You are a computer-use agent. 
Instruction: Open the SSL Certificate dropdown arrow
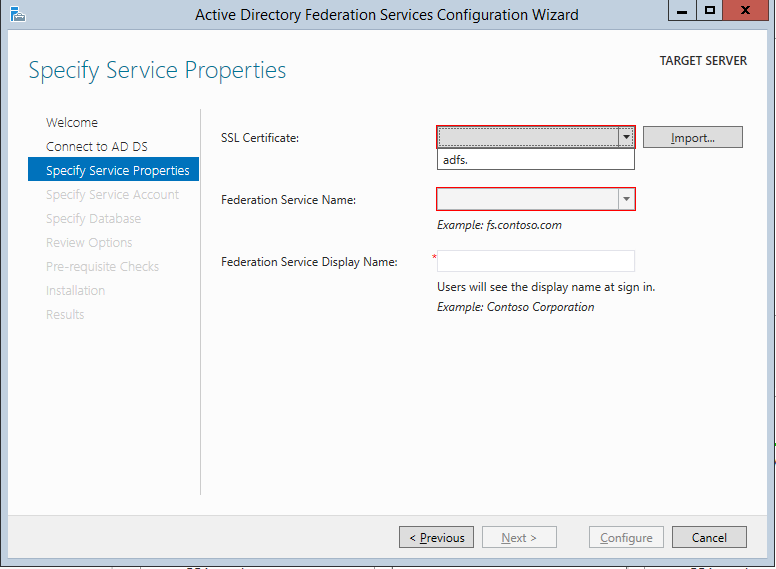click(626, 137)
